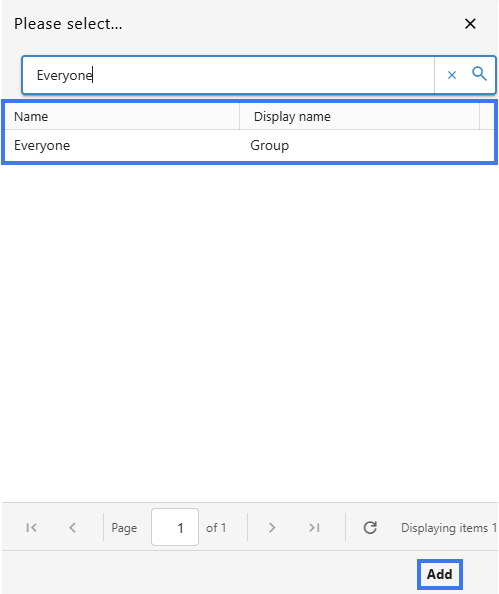Click the 'Displaying items' status text
This screenshot has height=594, width=499.
point(449,528)
